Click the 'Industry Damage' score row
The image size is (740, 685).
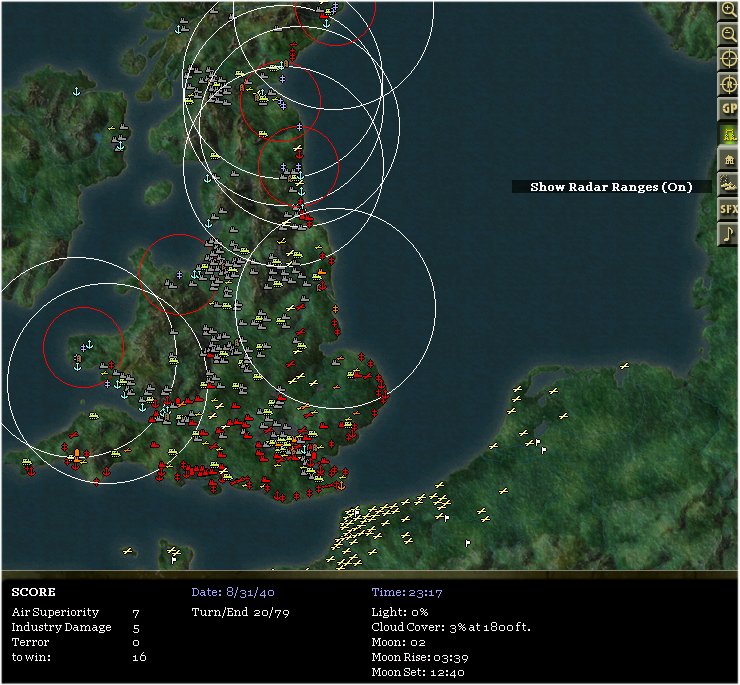click(x=76, y=627)
